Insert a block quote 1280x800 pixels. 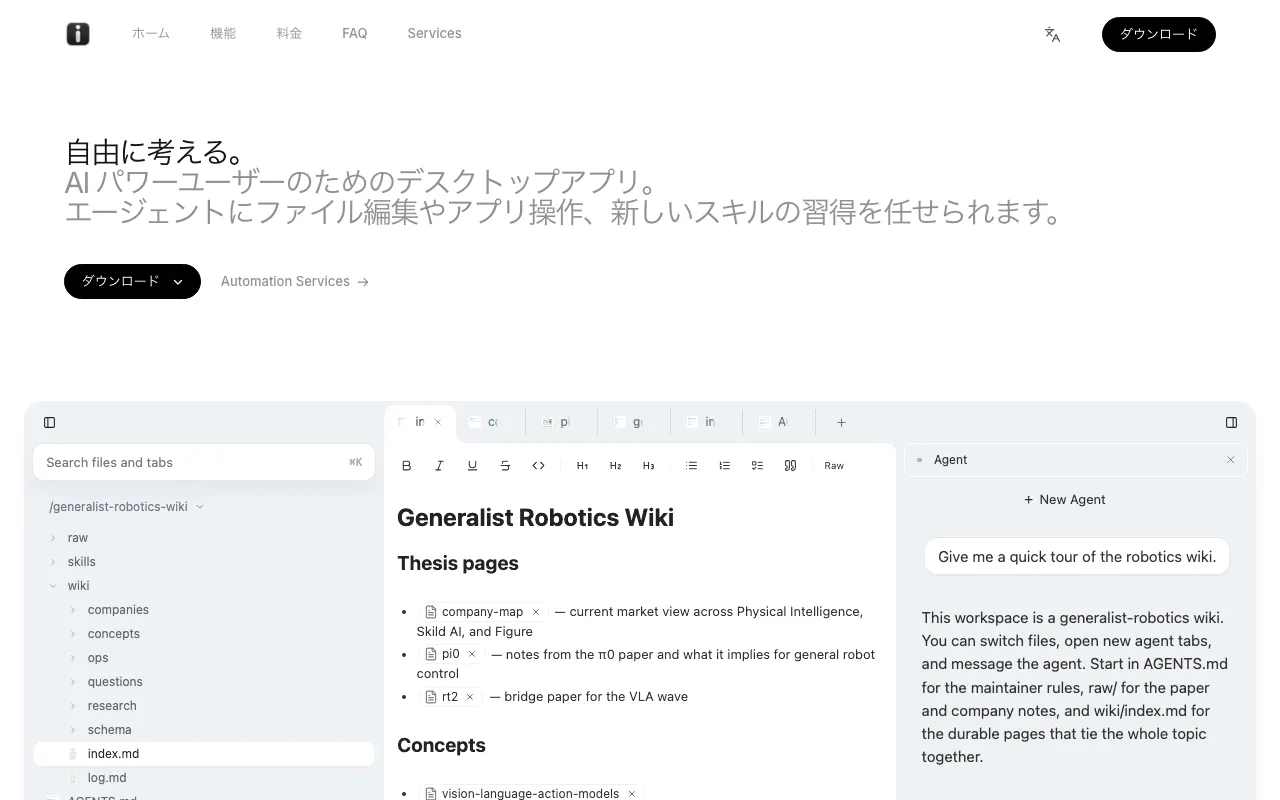tap(790, 465)
